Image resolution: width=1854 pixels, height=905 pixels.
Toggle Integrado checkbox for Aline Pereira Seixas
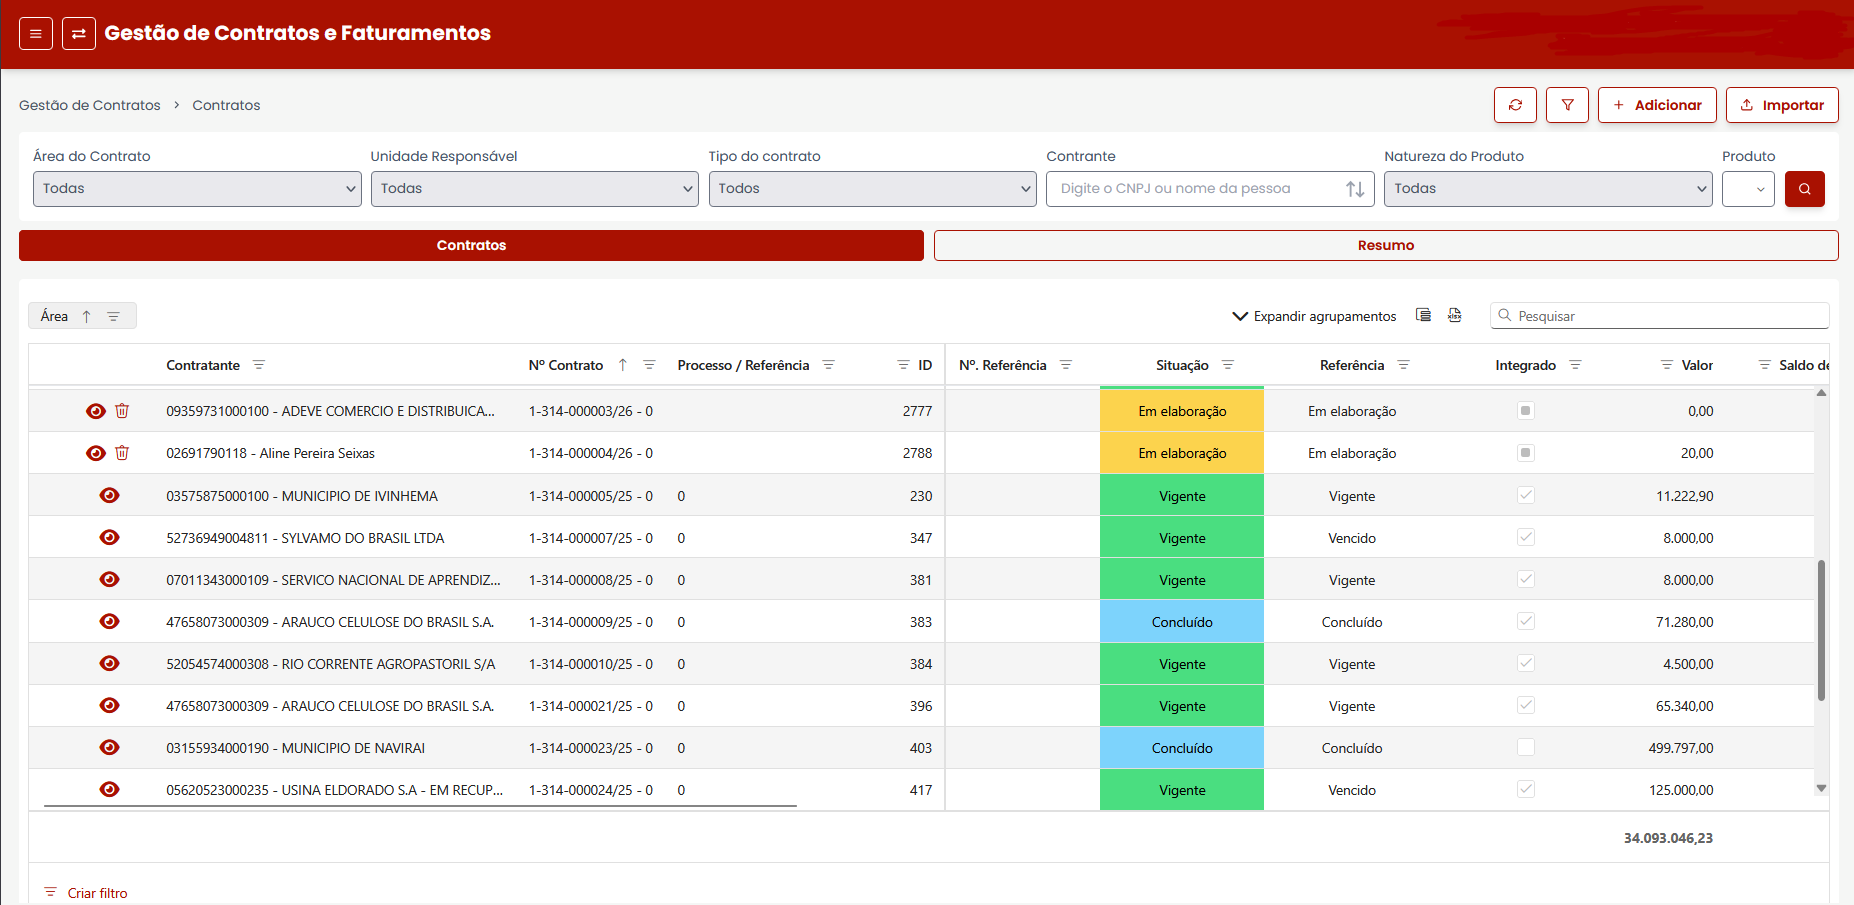click(1525, 453)
